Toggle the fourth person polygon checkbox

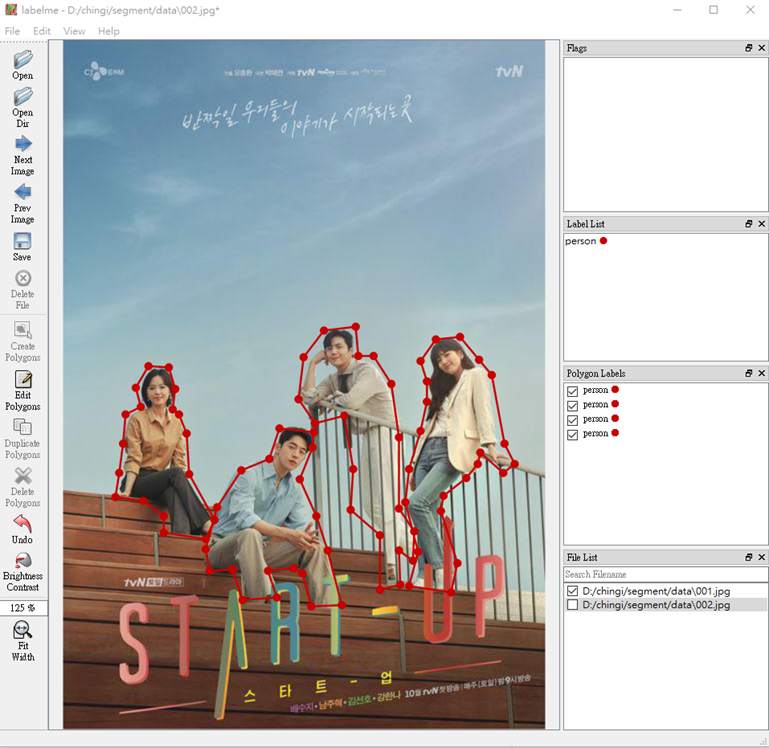coord(572,435)
